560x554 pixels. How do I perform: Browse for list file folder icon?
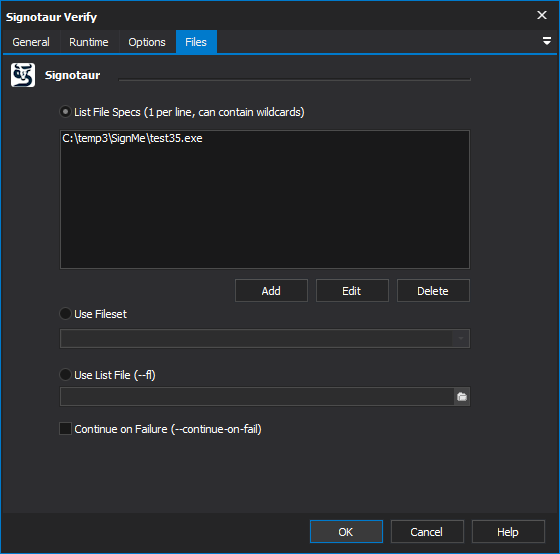click(462, 396)
